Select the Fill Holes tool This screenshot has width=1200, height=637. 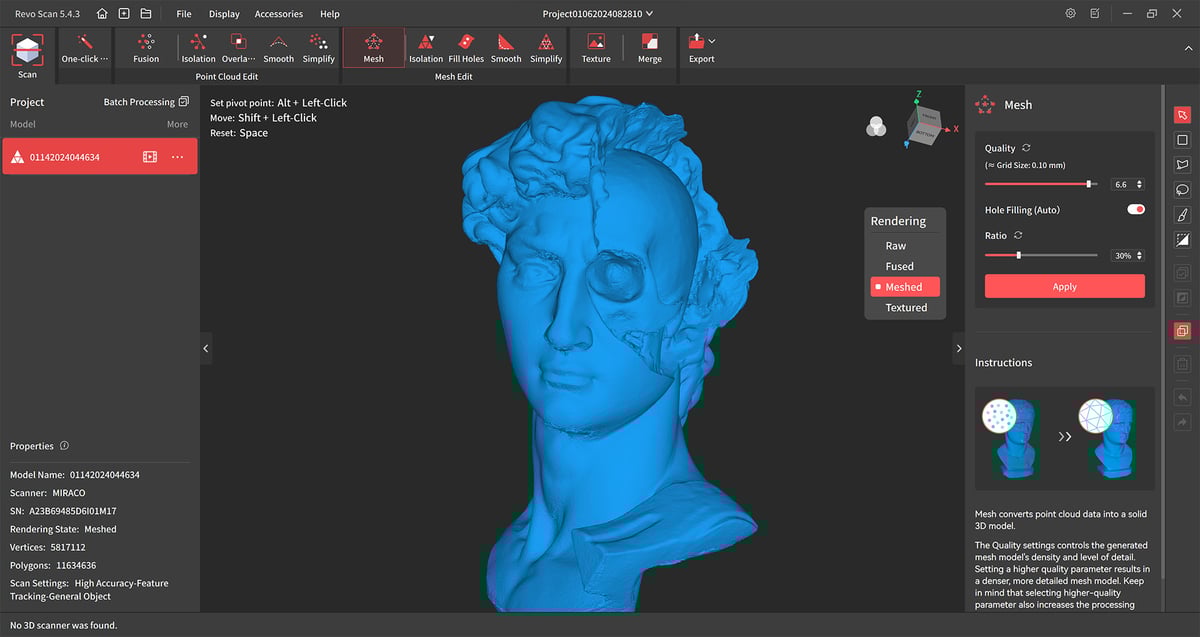pyautogui.click(x=466, y=47)
